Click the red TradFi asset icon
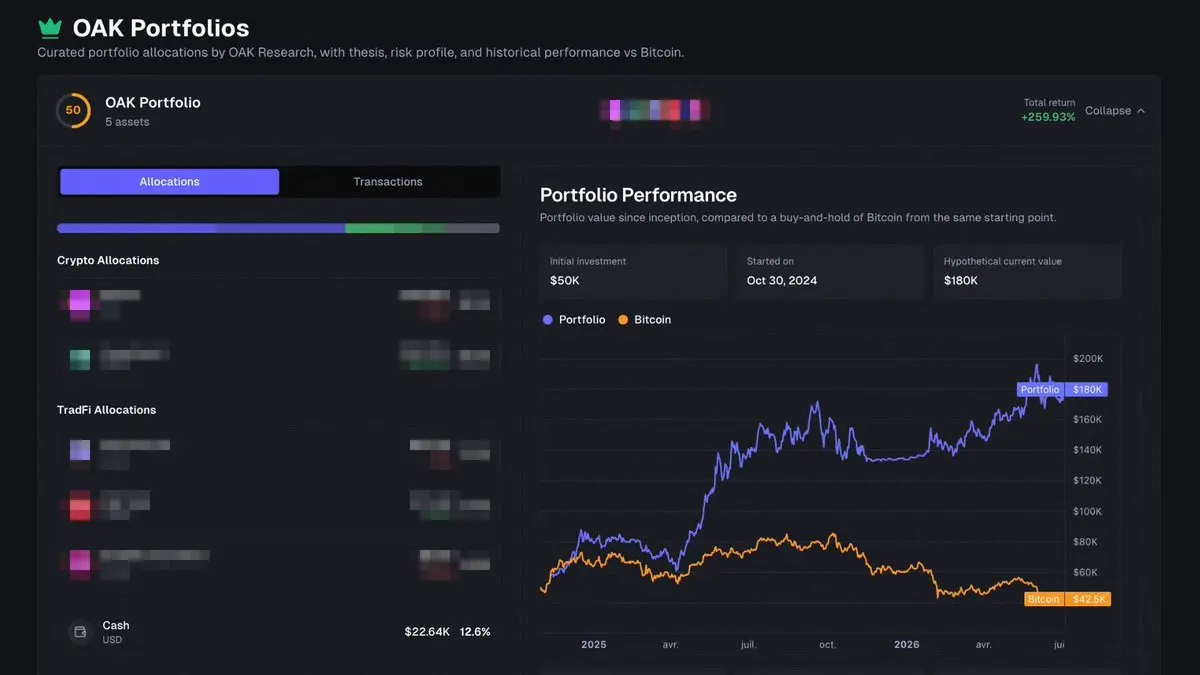Image resolution: width=1200 pixels, height=675 pixels. (79, 506)
